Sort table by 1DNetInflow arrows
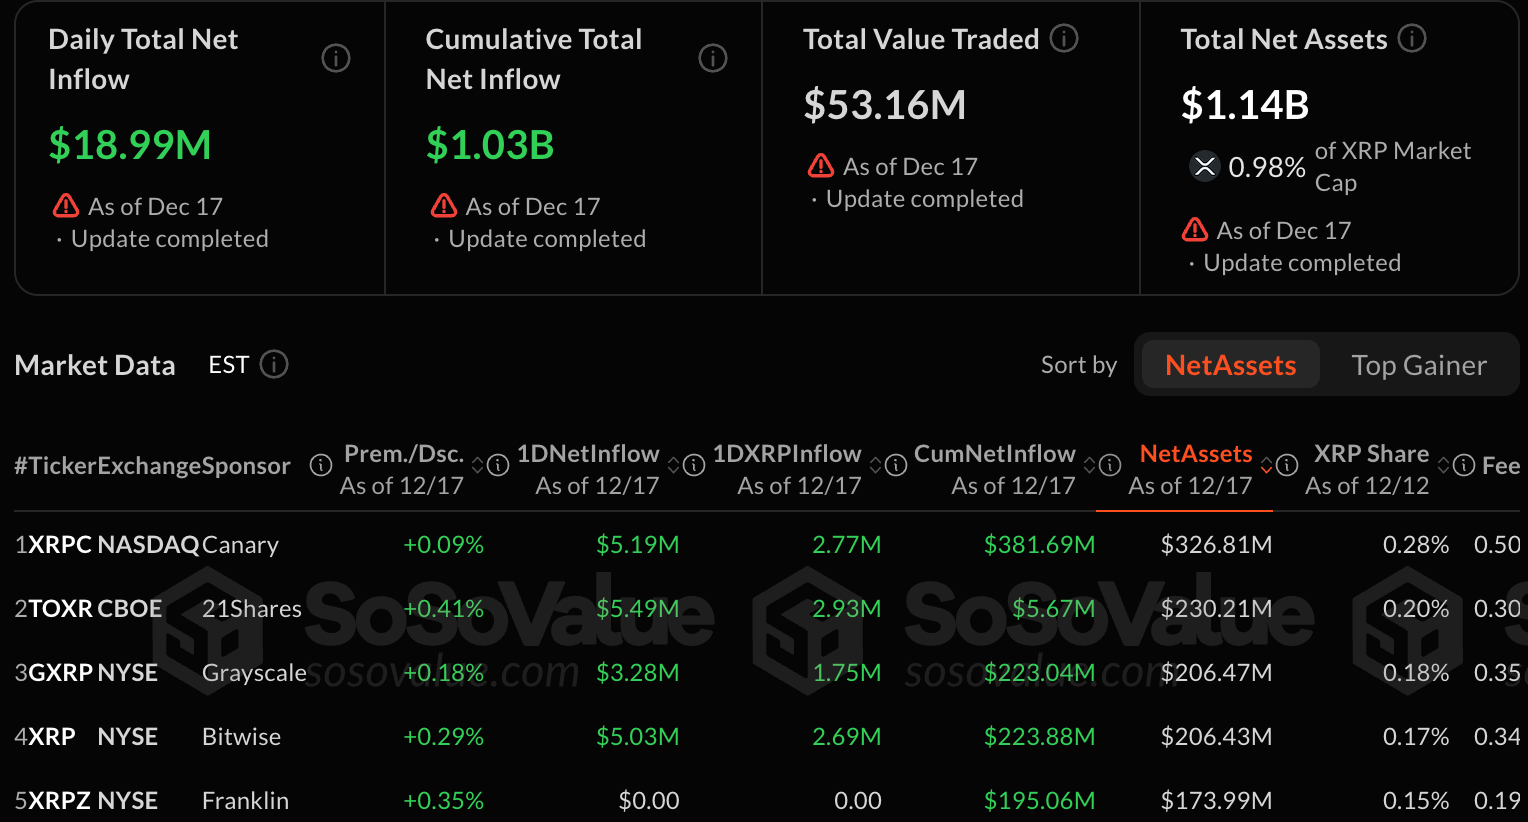 674,466
